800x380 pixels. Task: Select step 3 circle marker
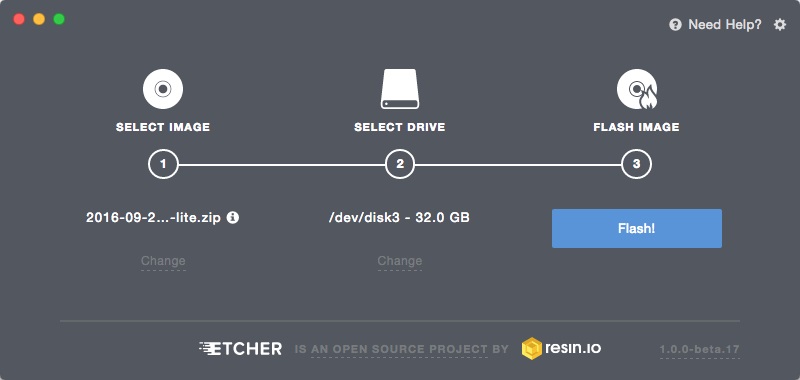coord(636,164)
